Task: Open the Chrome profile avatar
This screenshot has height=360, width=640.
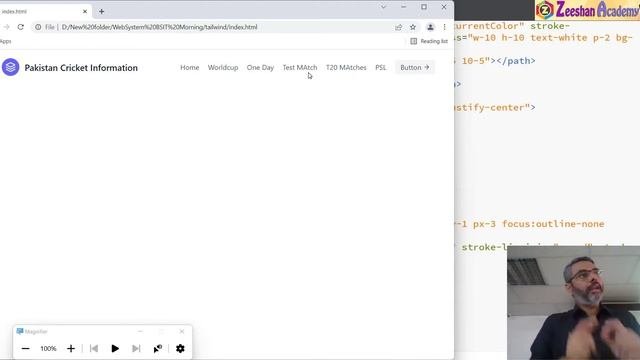Action: [430, 27]
